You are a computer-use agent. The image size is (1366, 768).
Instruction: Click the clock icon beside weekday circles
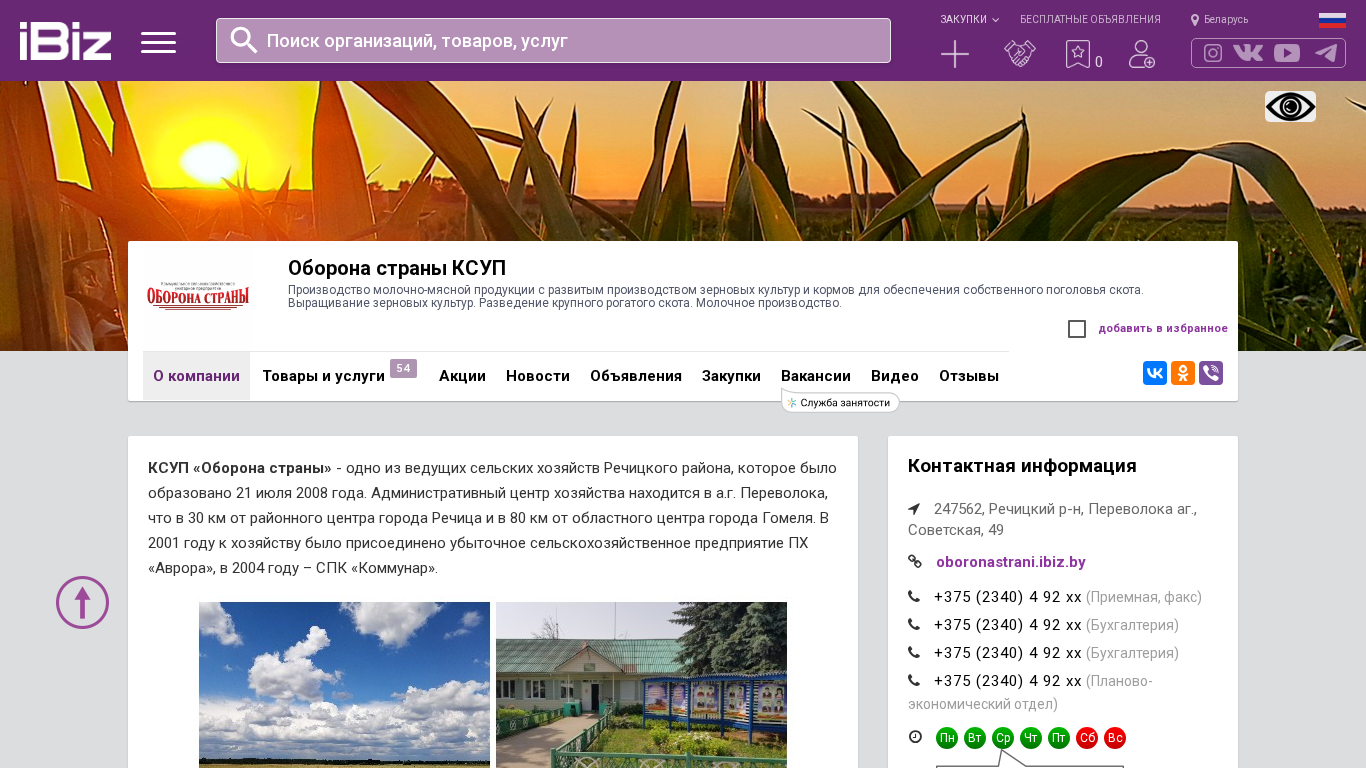click(x=915, y=737)
